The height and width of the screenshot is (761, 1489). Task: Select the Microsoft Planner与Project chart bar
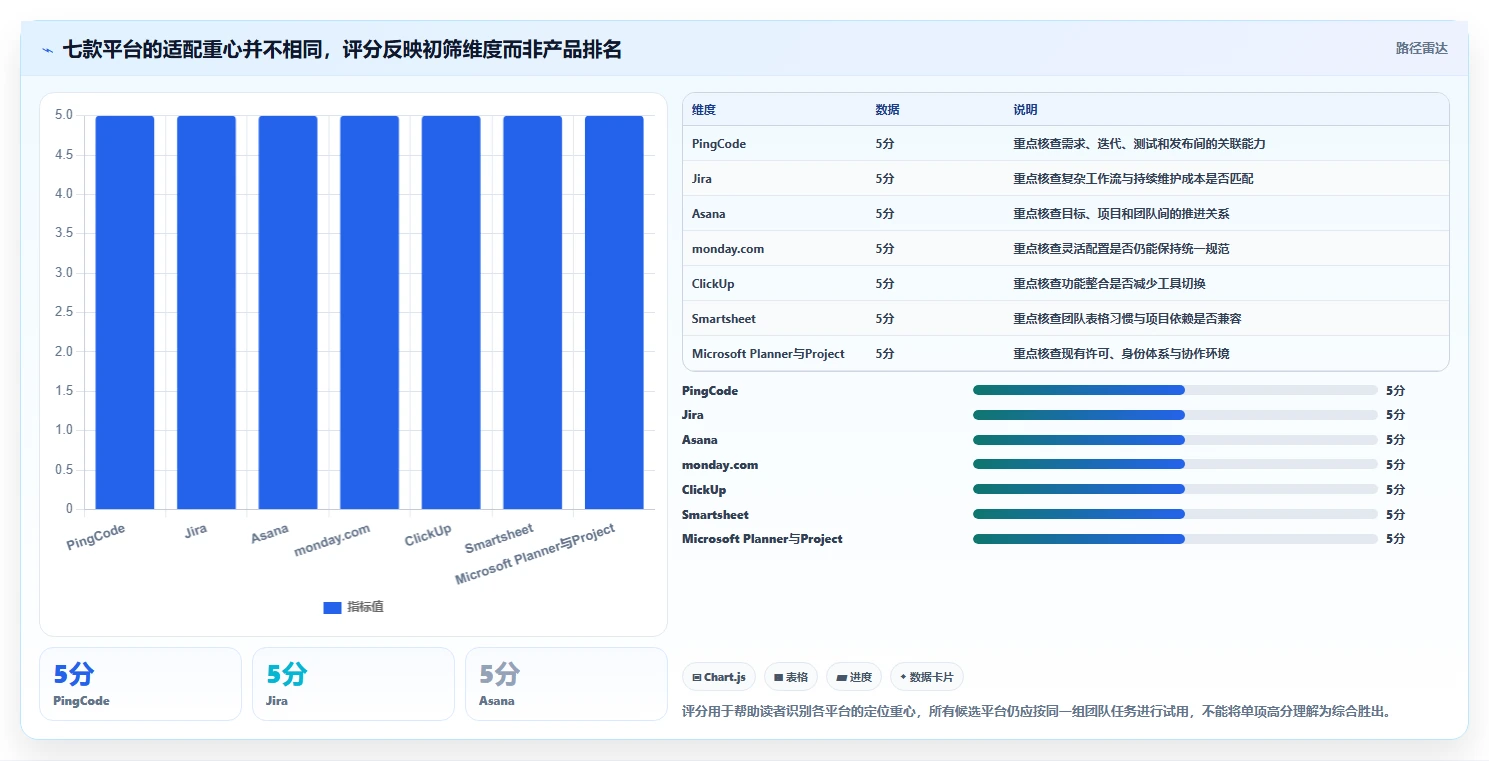[x=614, y=312]
